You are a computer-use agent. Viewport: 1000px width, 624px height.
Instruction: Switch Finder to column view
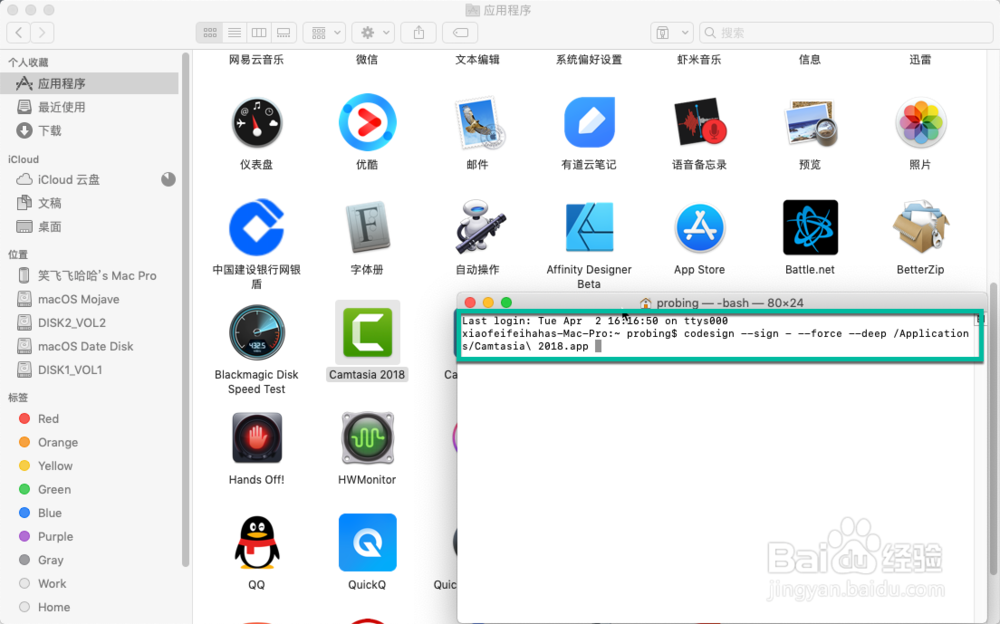(x=259, y=32)
